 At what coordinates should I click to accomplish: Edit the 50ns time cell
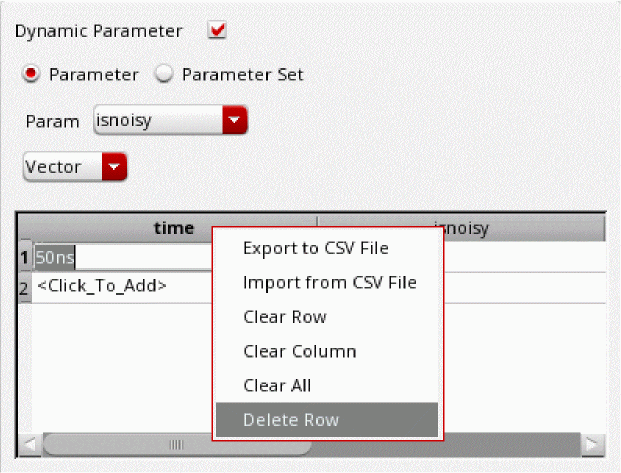[x=120, y=256]
